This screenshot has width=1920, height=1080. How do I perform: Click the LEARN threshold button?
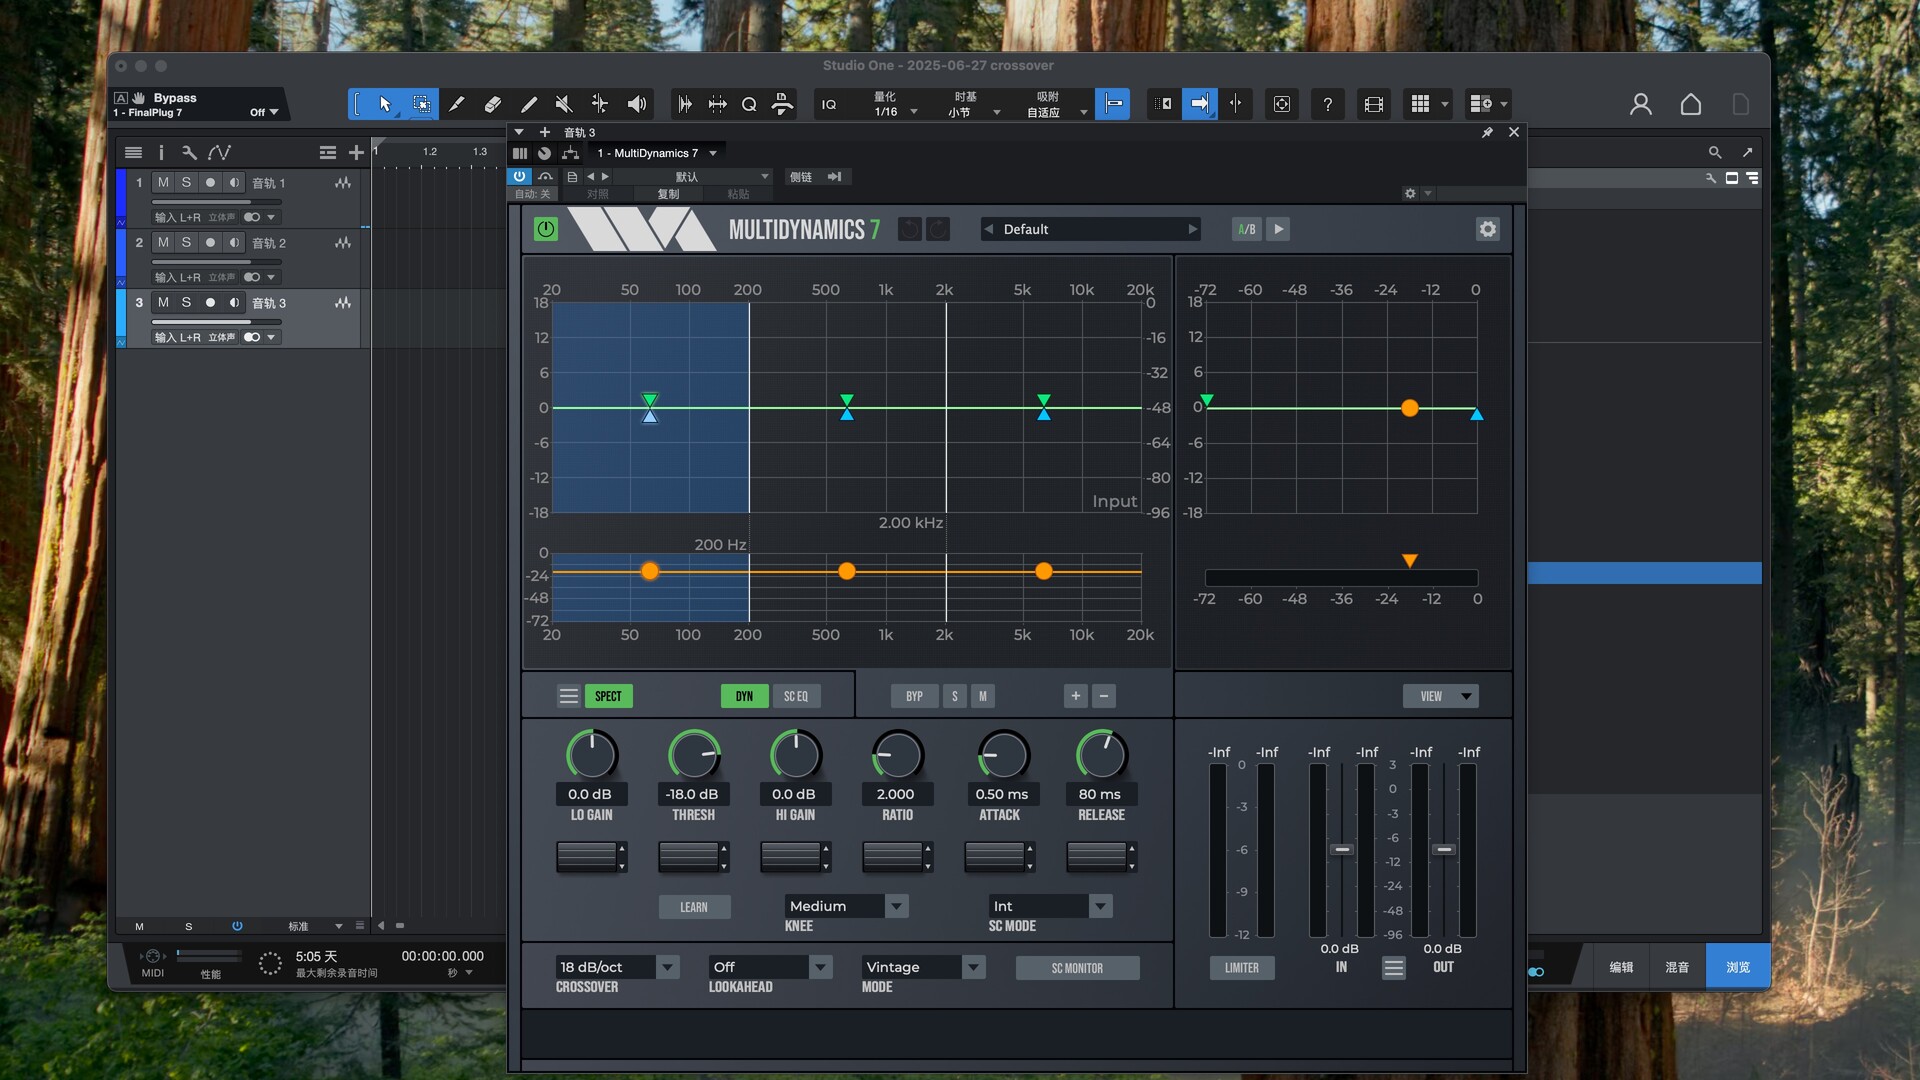click(x=694, y=907)
